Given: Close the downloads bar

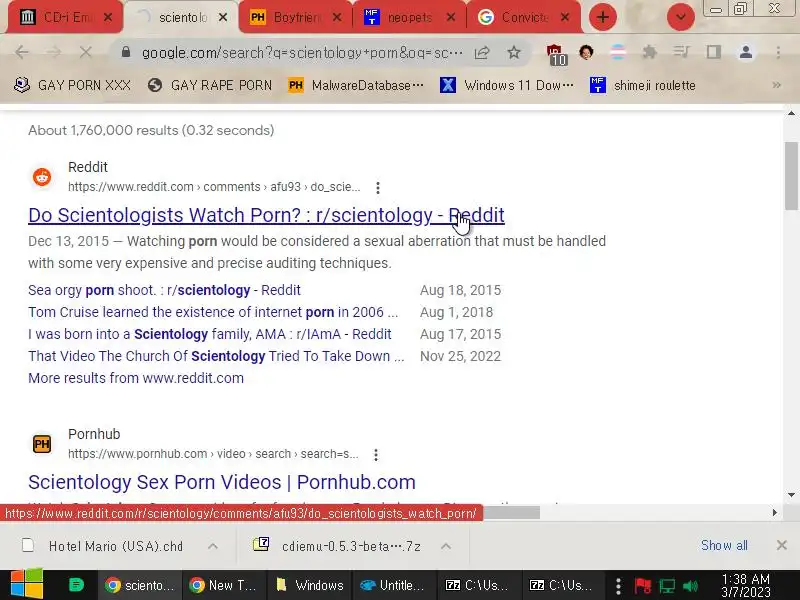Looking at the screenshot, I should point(781,545).
